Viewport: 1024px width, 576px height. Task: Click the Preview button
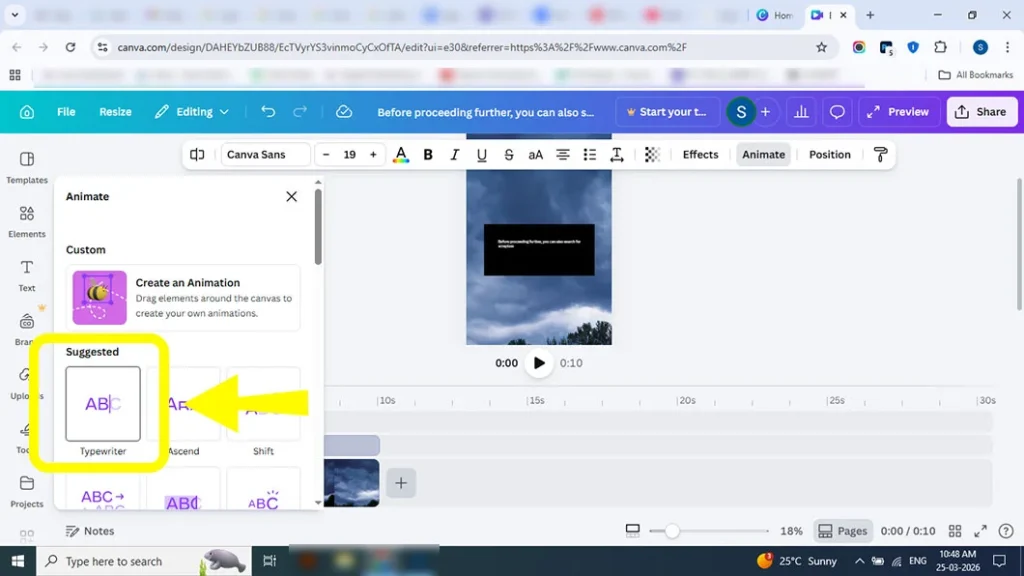click(x=898, y=112)
